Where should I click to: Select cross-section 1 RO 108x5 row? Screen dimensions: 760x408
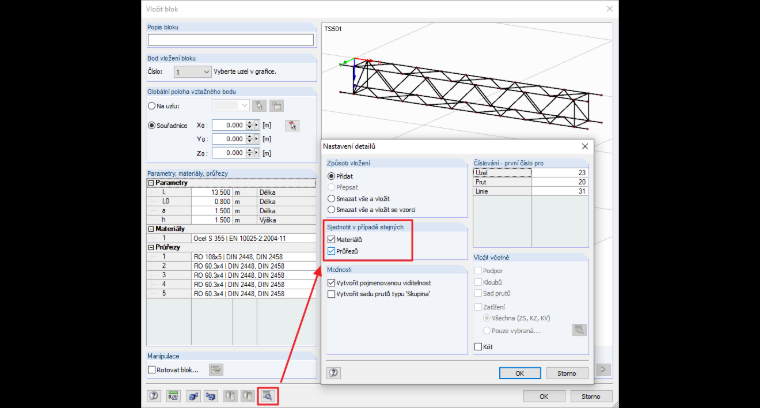click(x=232, y=256)
